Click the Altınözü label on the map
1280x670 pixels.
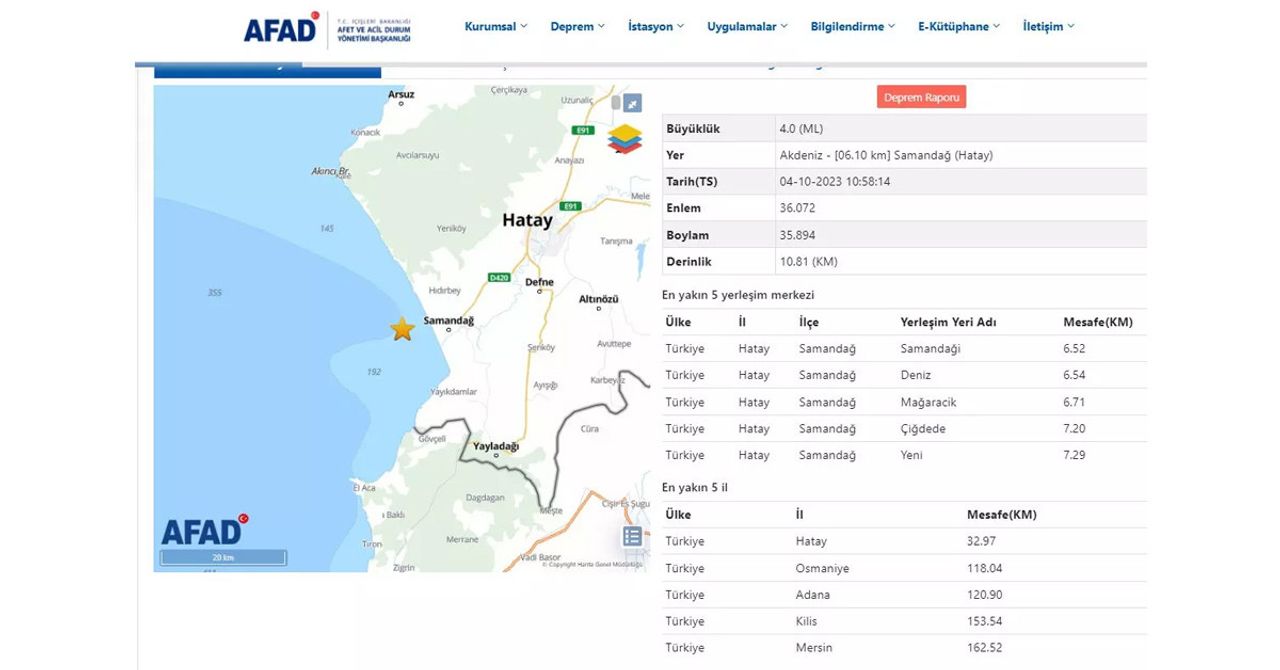point(599,299)
